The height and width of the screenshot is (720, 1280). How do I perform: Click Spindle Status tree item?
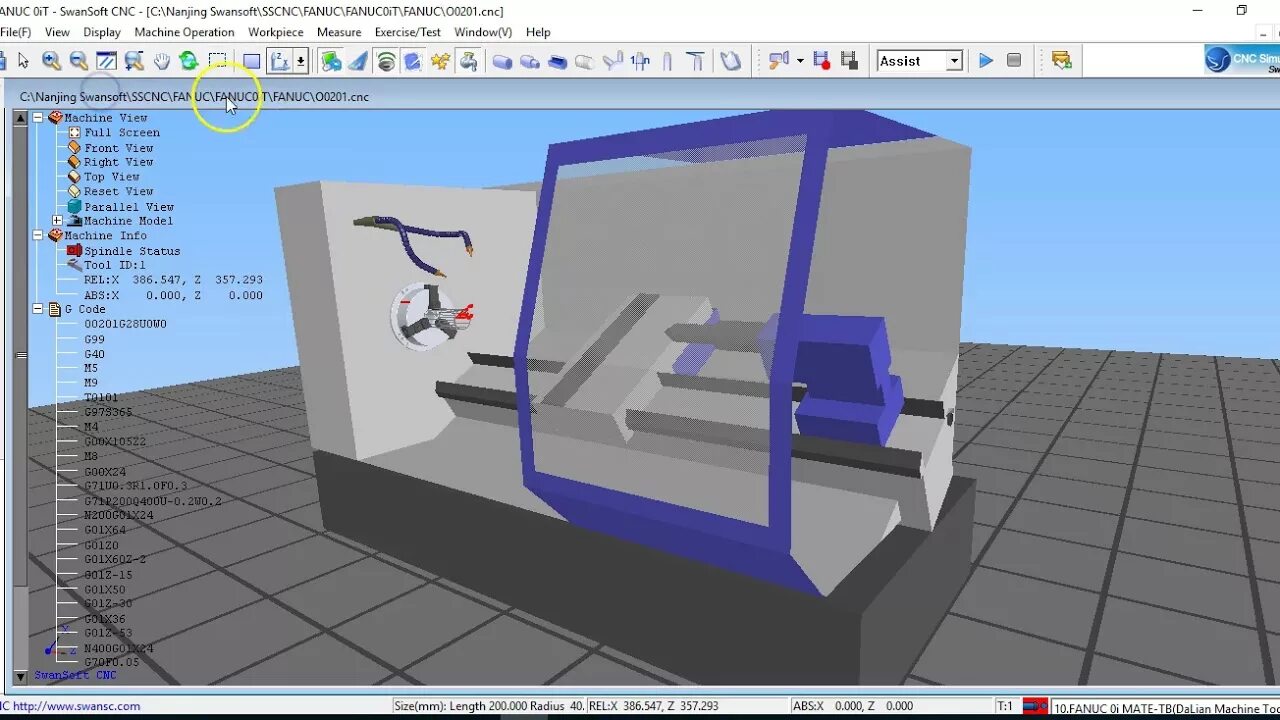pyautogui.click(x=132, y=250)
